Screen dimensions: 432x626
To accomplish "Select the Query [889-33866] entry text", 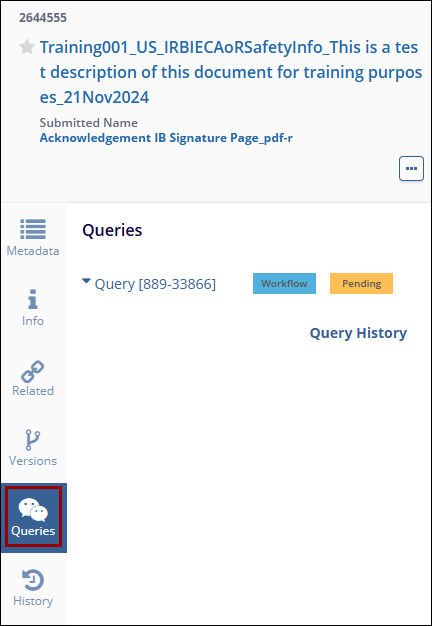I will point(155,284).
